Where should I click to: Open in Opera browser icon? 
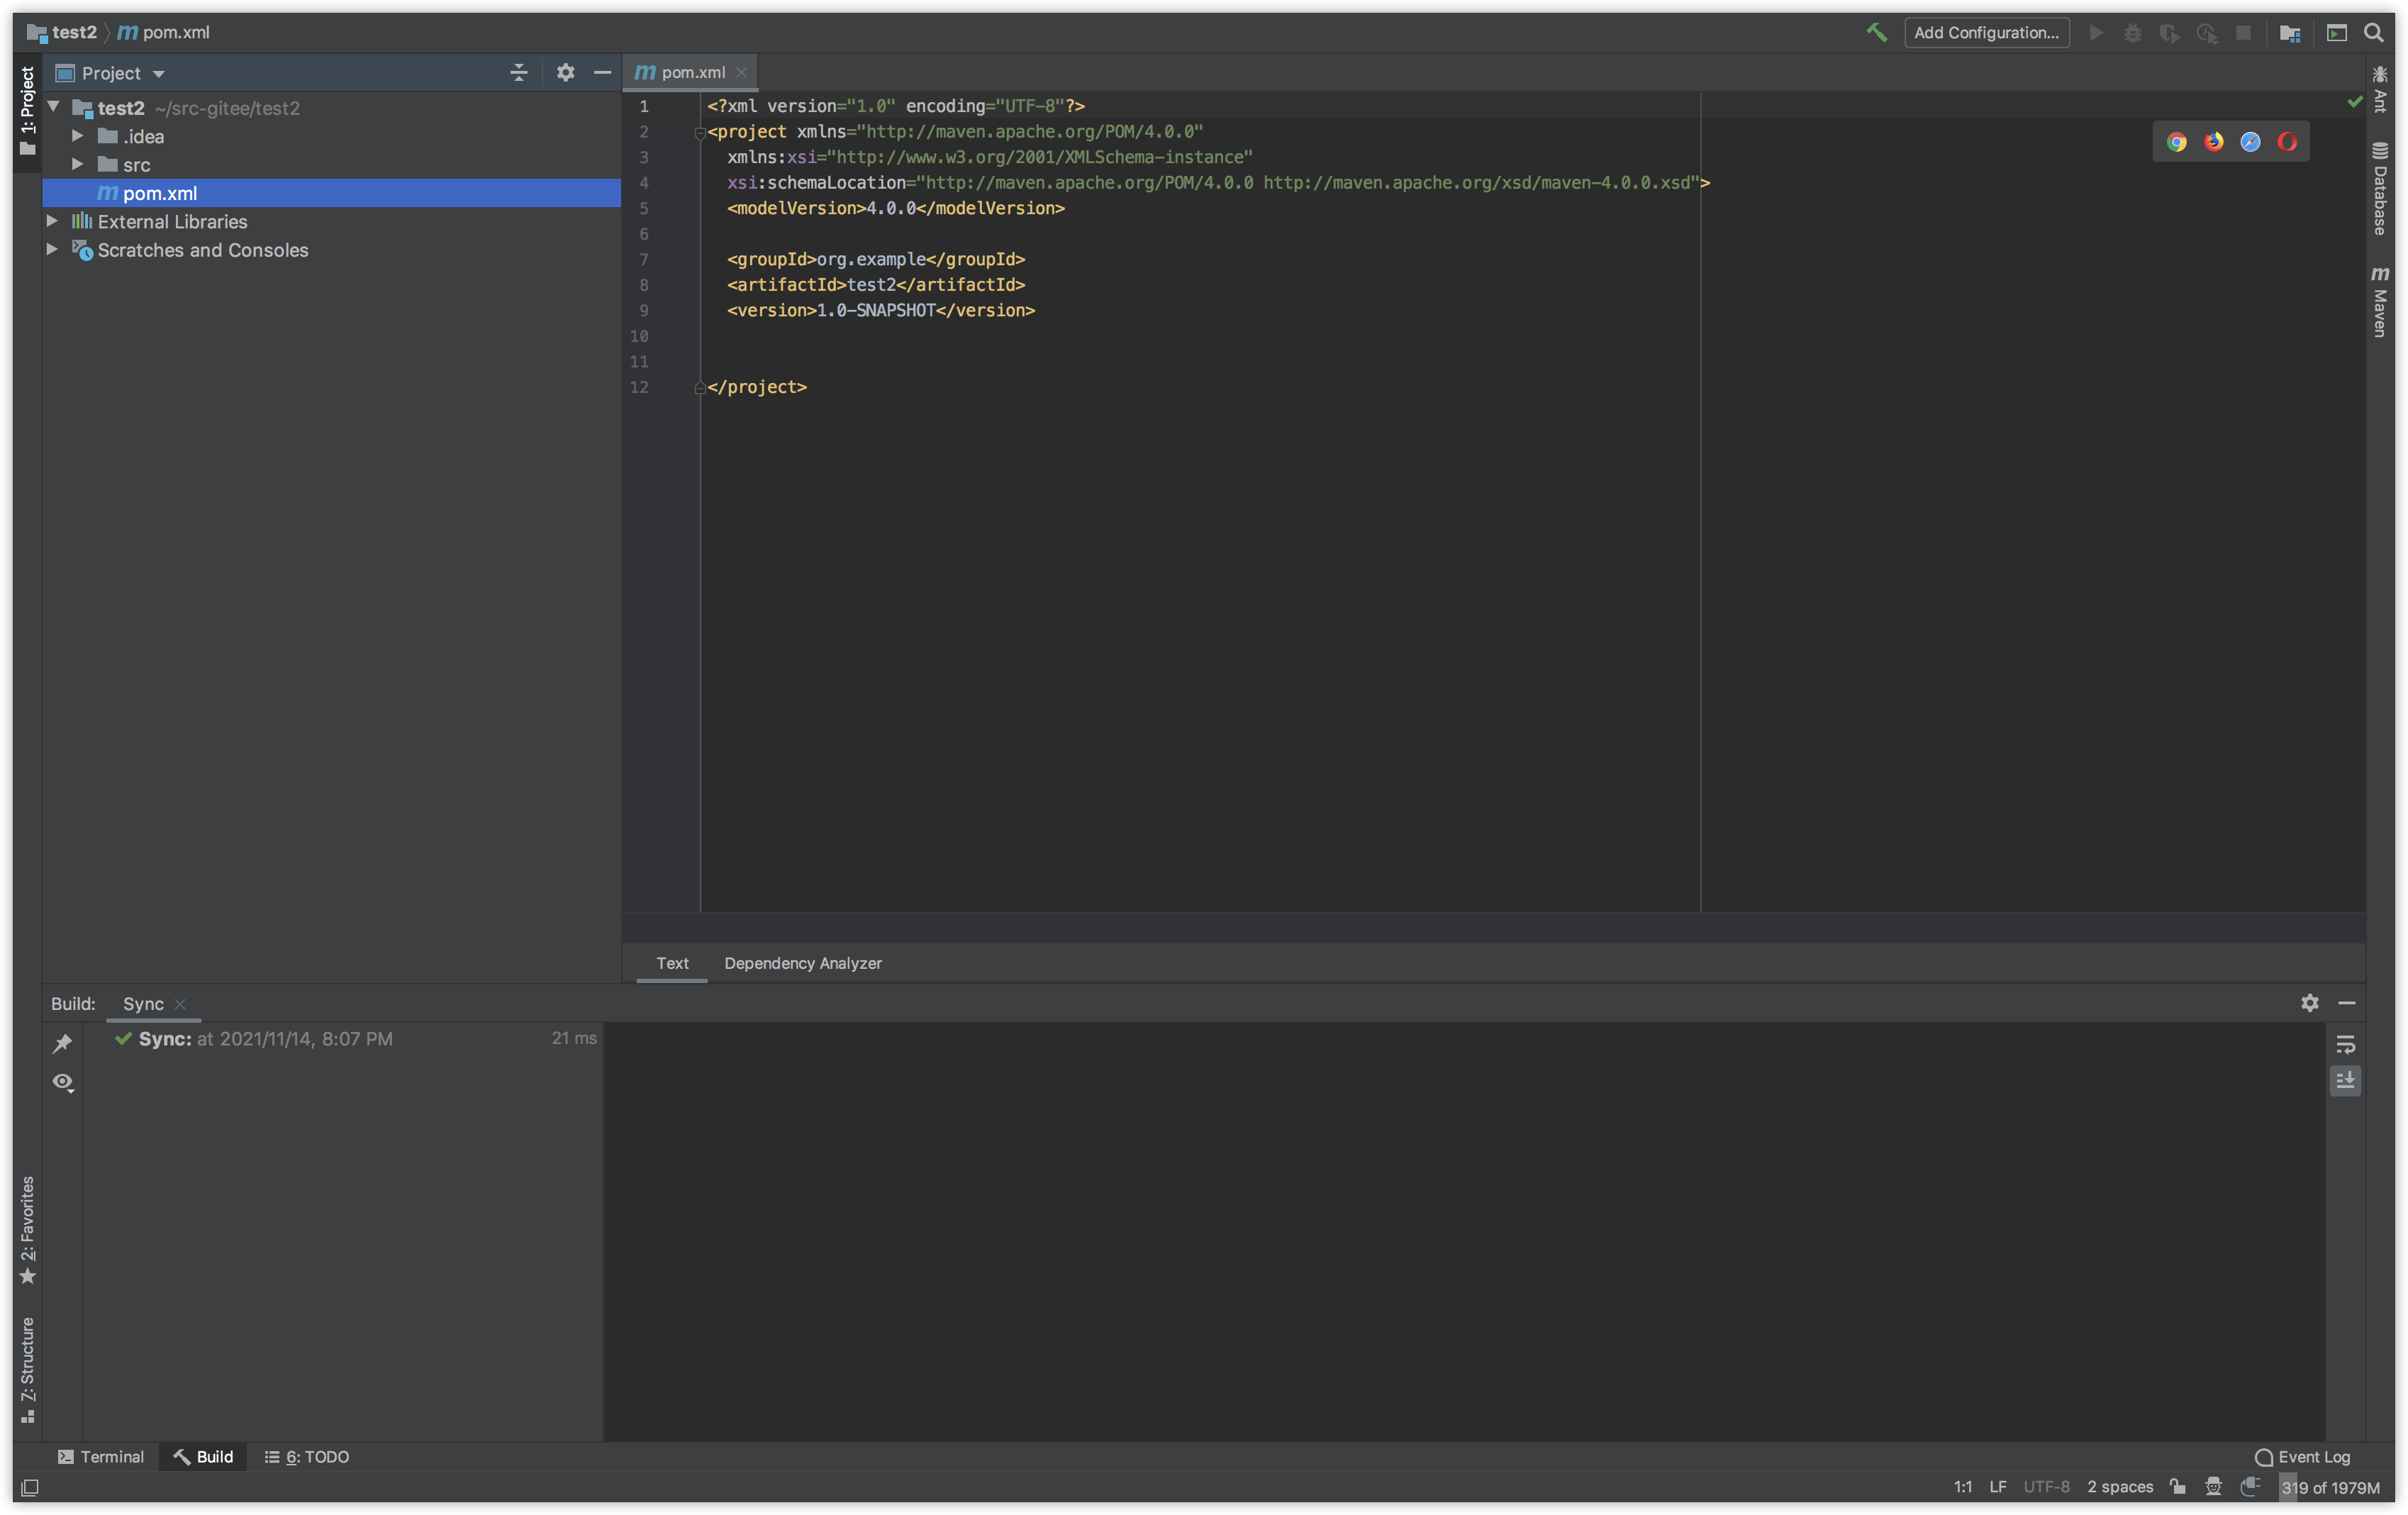(x=2287, y=142)
